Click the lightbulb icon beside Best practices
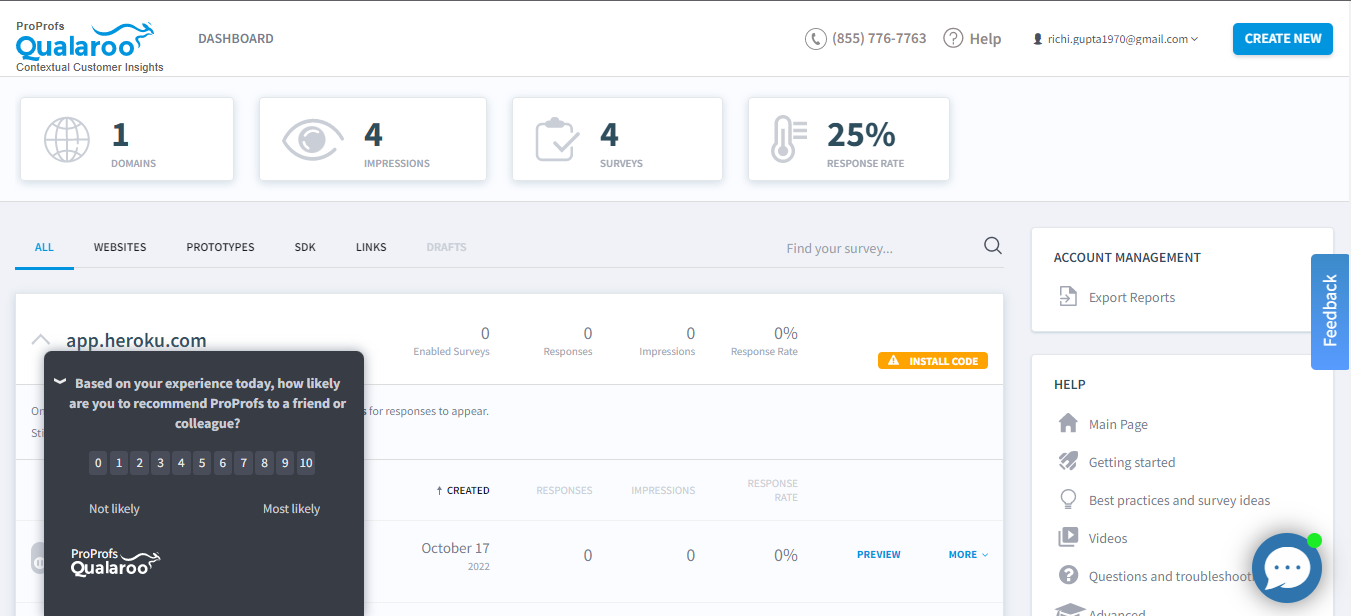The image size is (1351, 616). pos(1068,499)
